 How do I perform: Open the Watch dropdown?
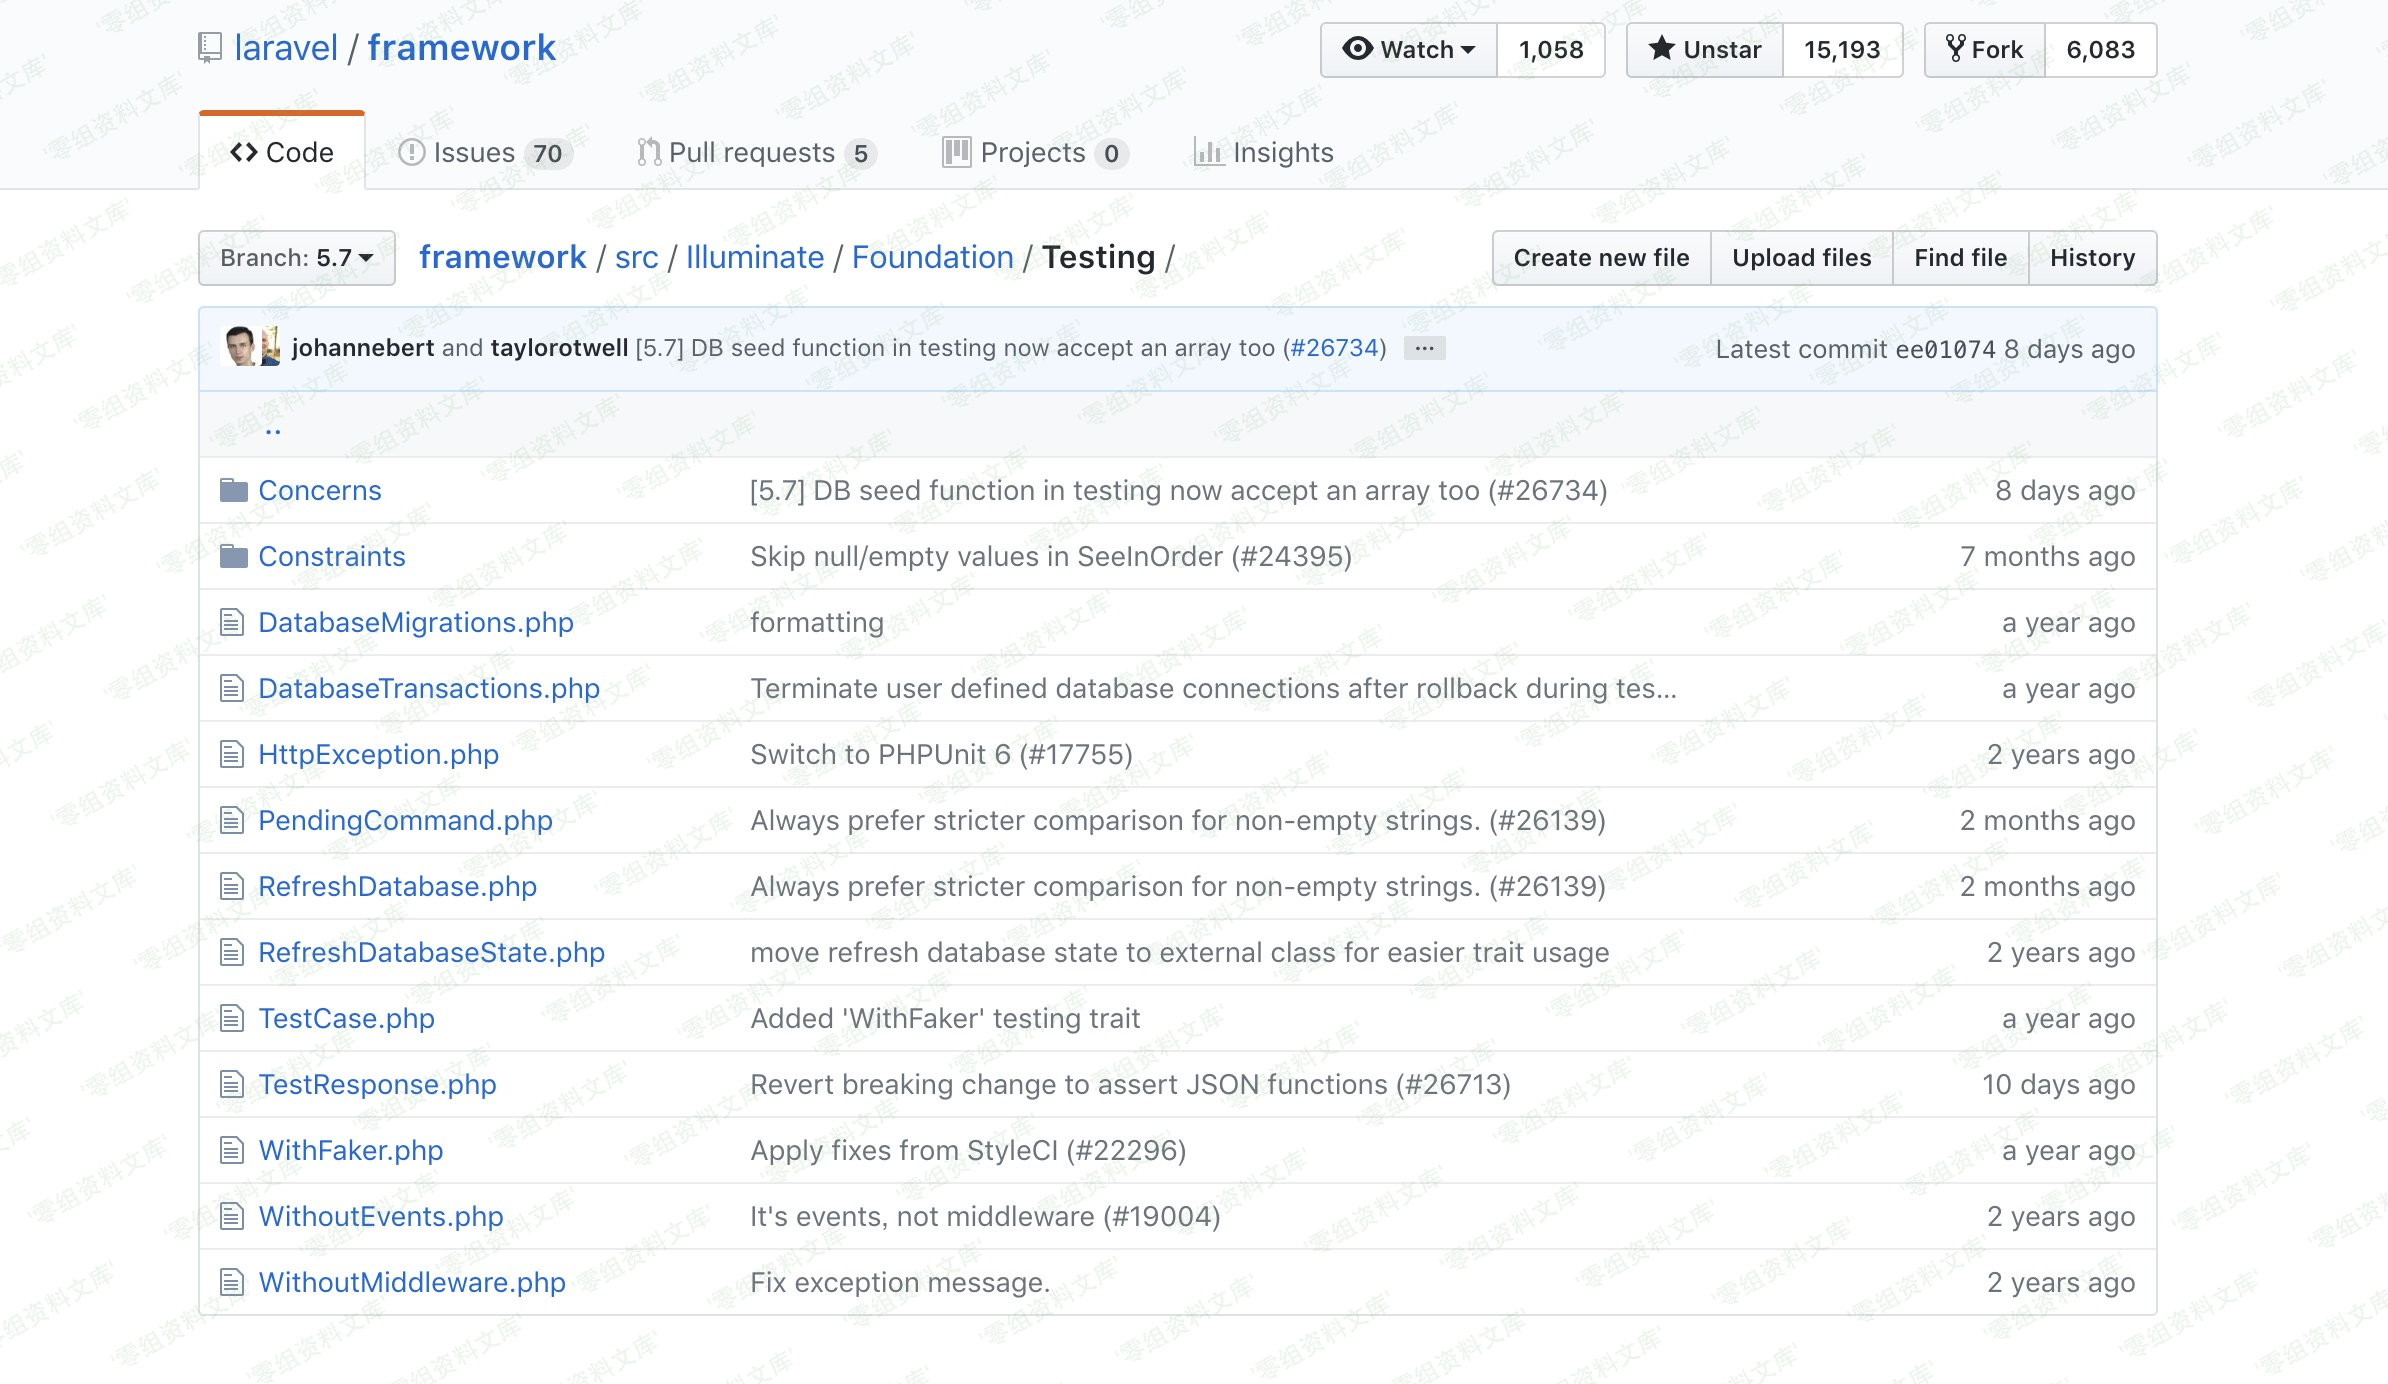(x=1409, y=49)
